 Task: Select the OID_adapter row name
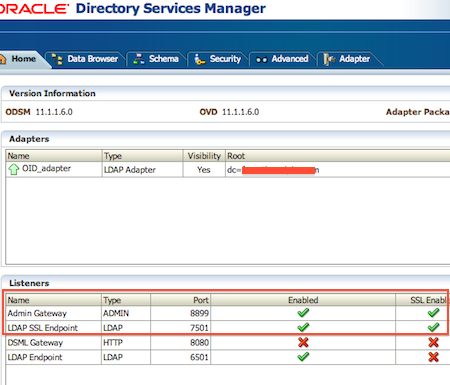[46, 169]
